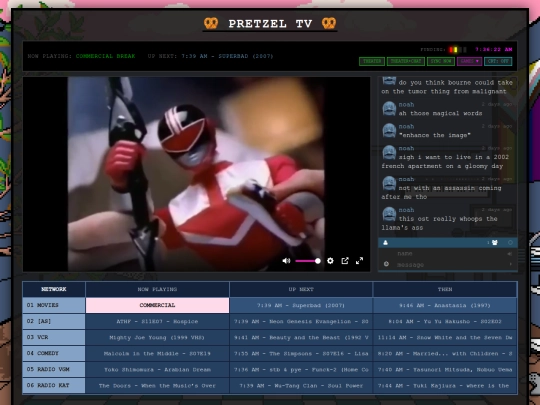The height and width of the screenshot is (405, 540).
Task: Click Married... with Children then cell
Action: click(x=445, y=353)
